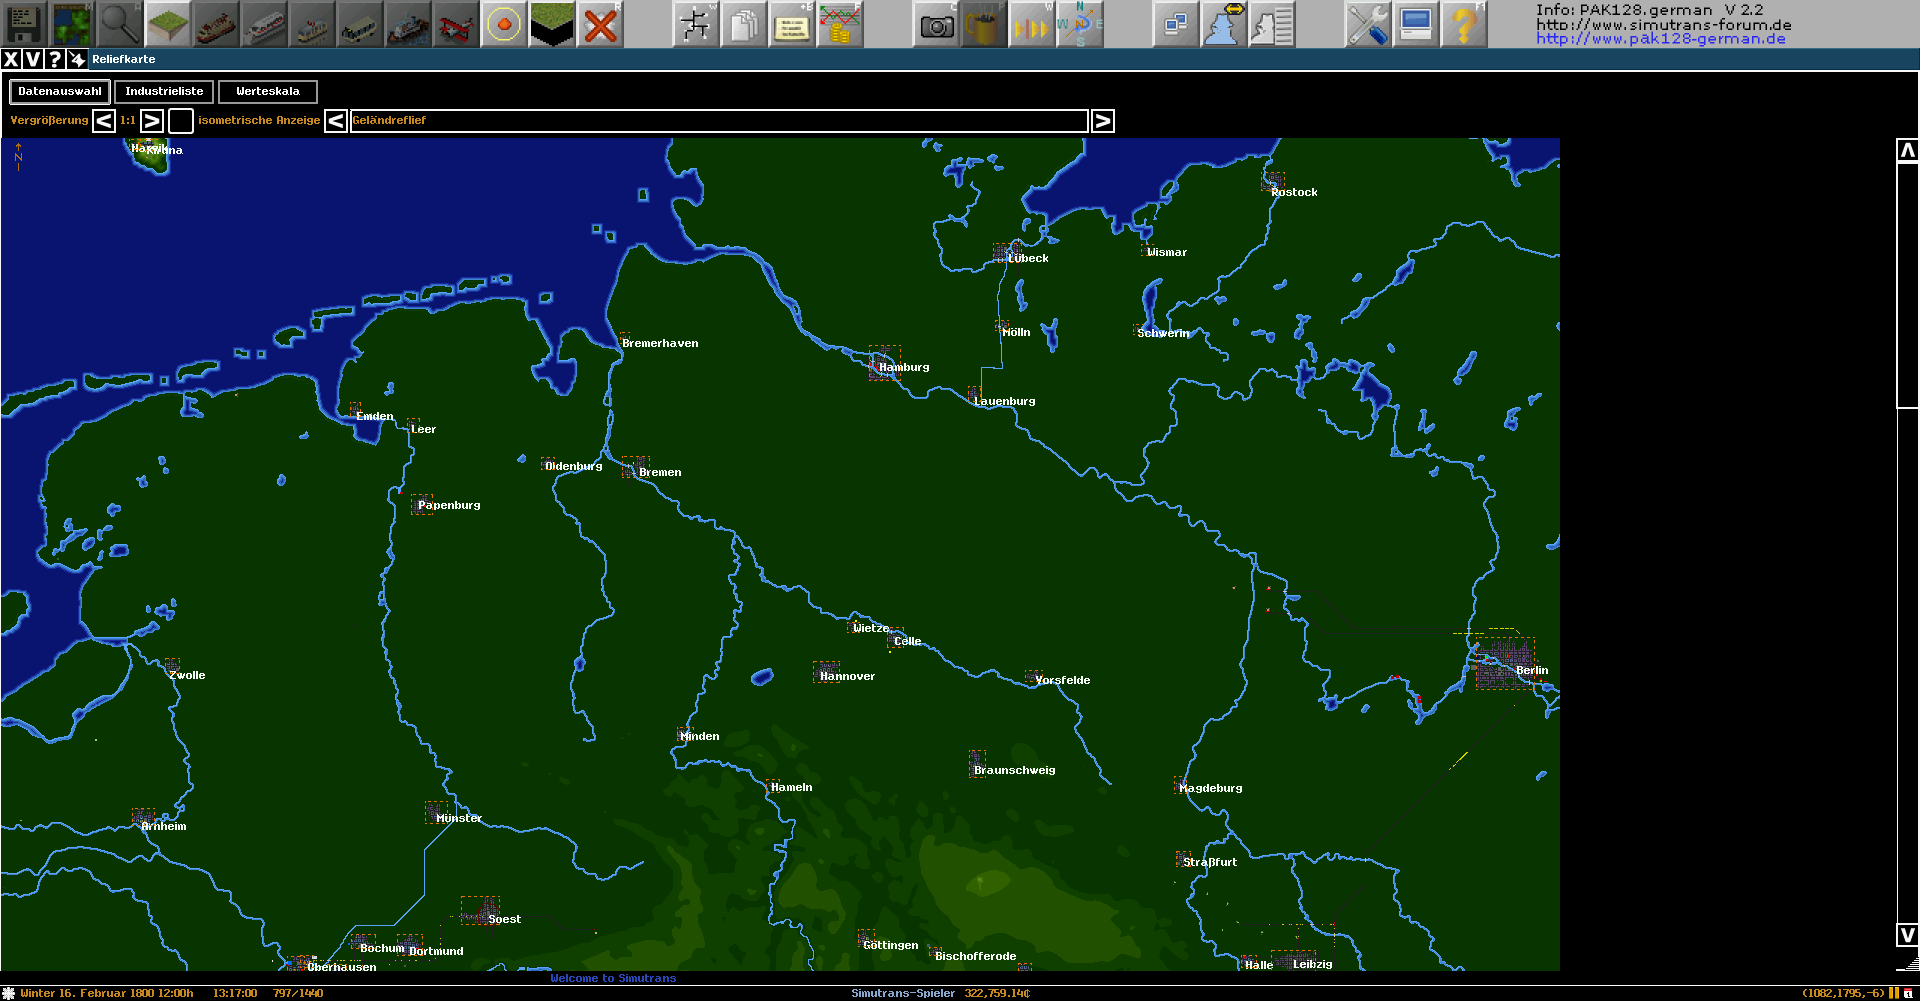Take a screenshot with the camera icon

coord(936,24)
